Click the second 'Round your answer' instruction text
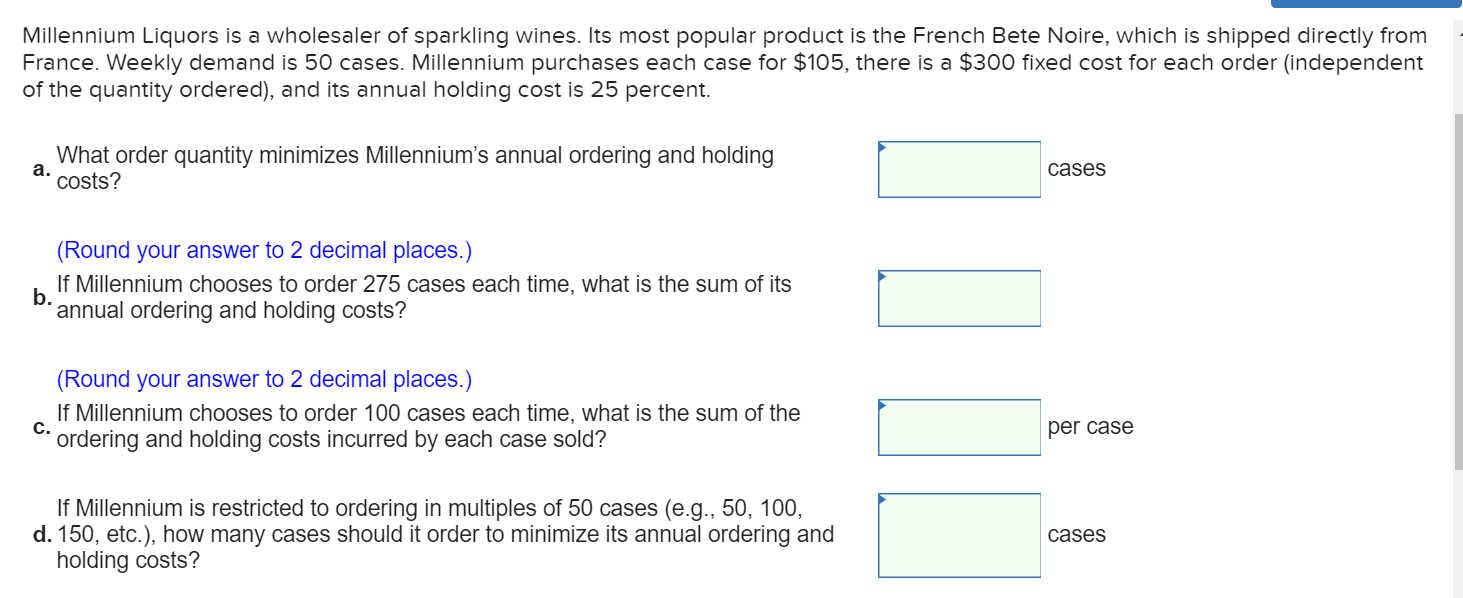The width and height of the screenshot is (1463, 598). click(x=265, y=379)
